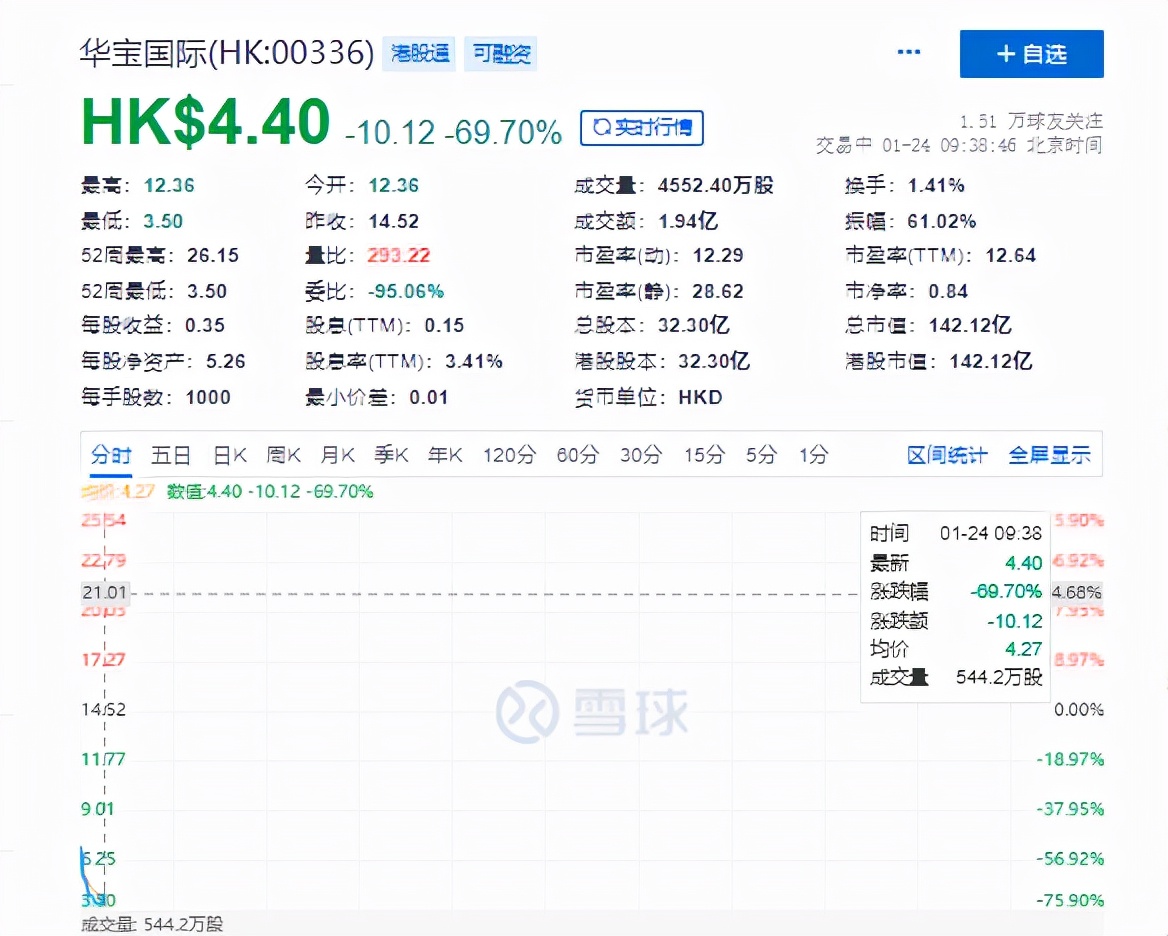Select the 可融资 tag
1168x936 pixels.
501,54
